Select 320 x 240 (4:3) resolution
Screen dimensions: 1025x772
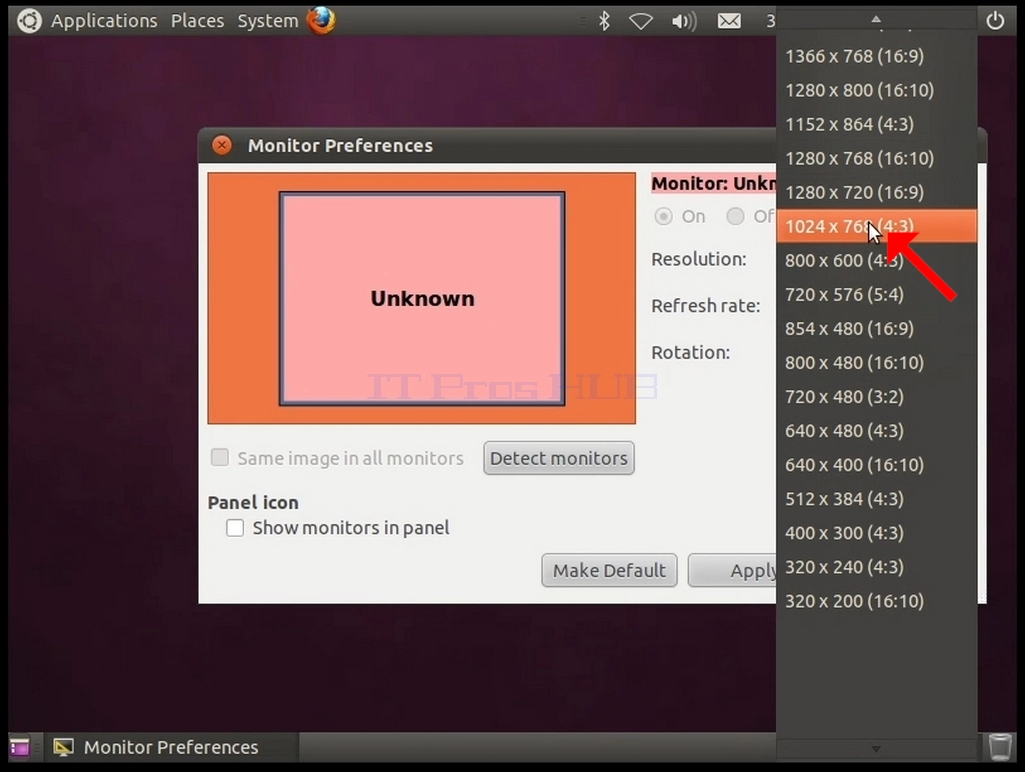click(x=877, y=567)
